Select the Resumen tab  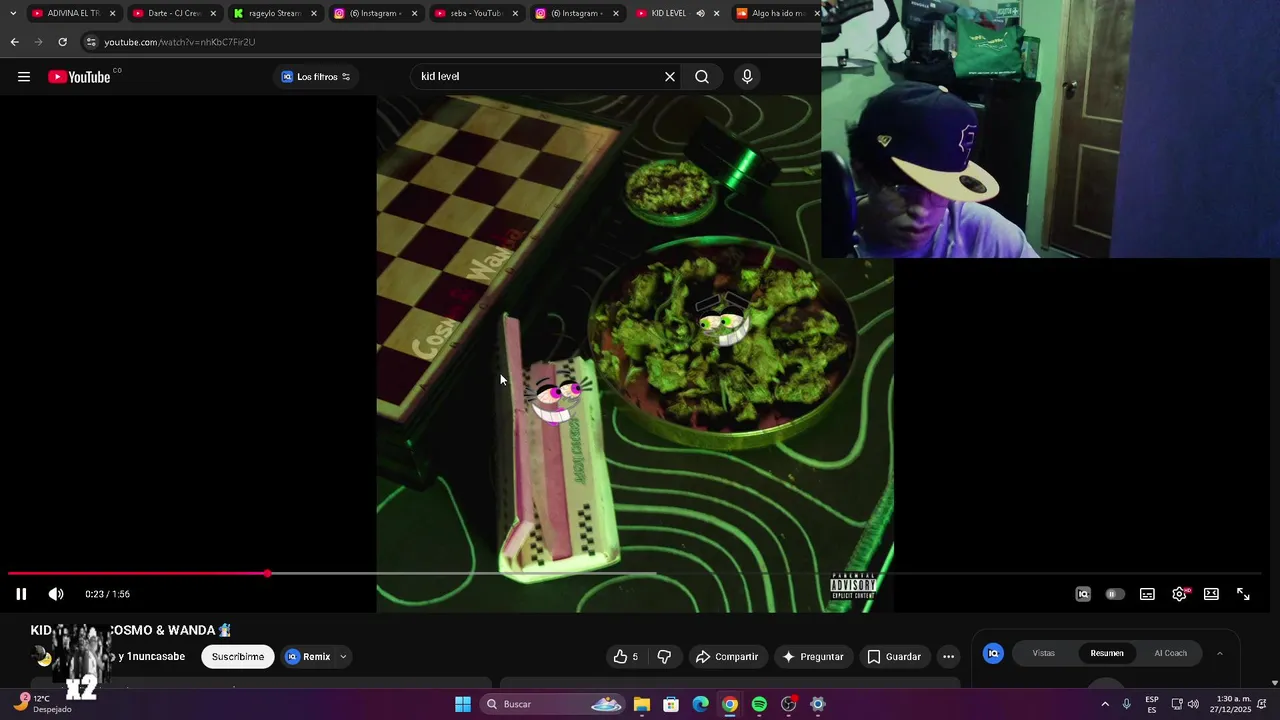(1107, 653)
